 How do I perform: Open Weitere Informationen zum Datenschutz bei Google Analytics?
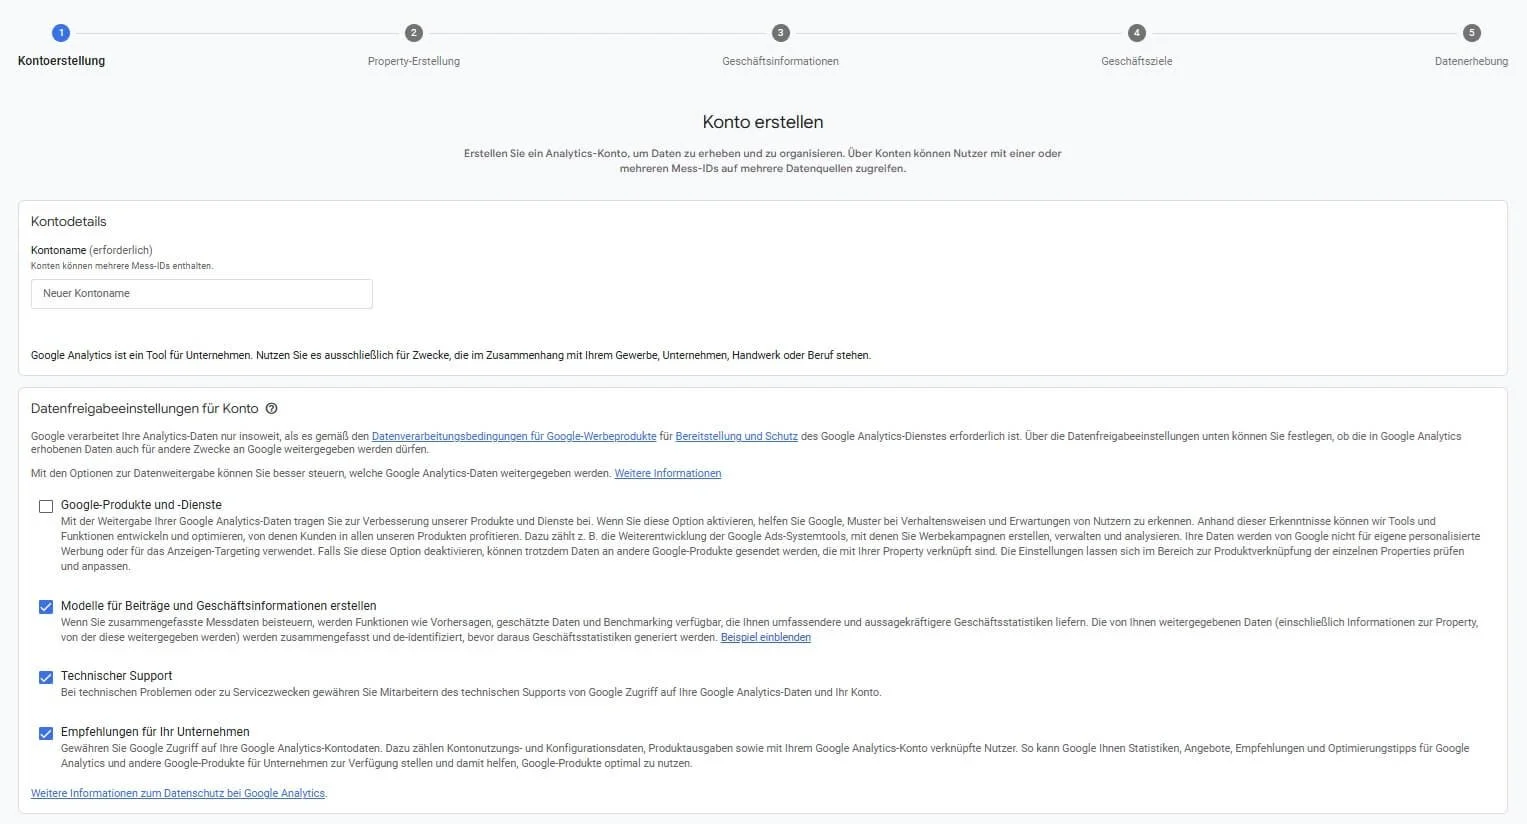[178, 793]
